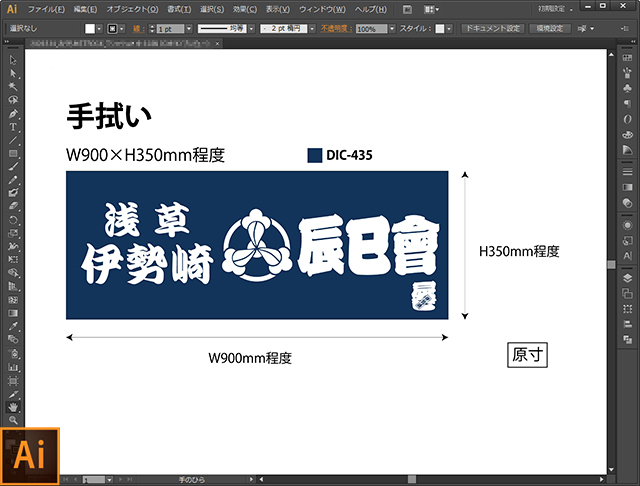The height and width of the screenshot is (486, 640).
Task: Click the ドキュメント設定 button
Action: (493, 29)
